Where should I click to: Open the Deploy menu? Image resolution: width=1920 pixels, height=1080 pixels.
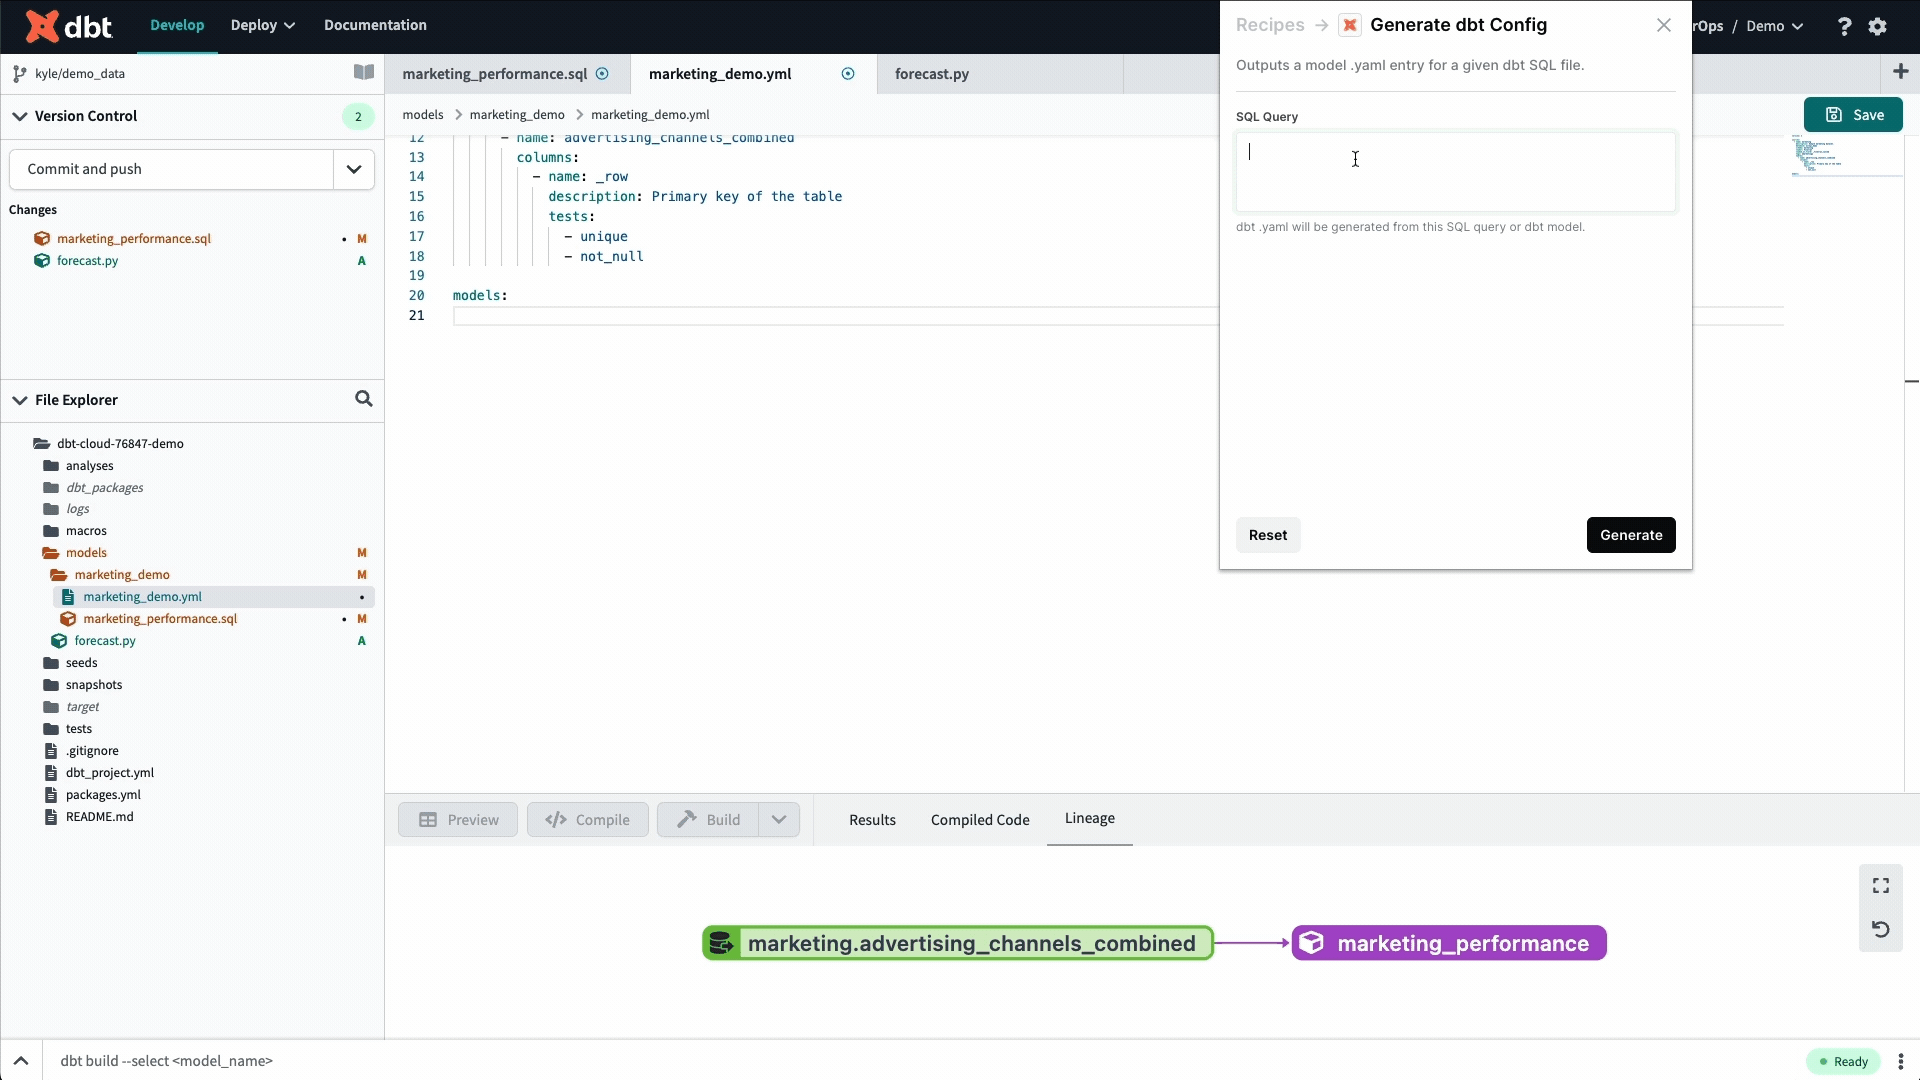click(261, 25)
